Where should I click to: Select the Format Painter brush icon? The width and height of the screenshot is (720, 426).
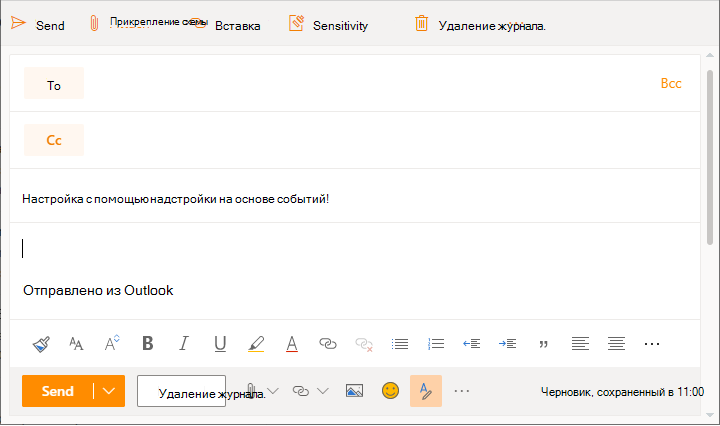tap(41, 344)
